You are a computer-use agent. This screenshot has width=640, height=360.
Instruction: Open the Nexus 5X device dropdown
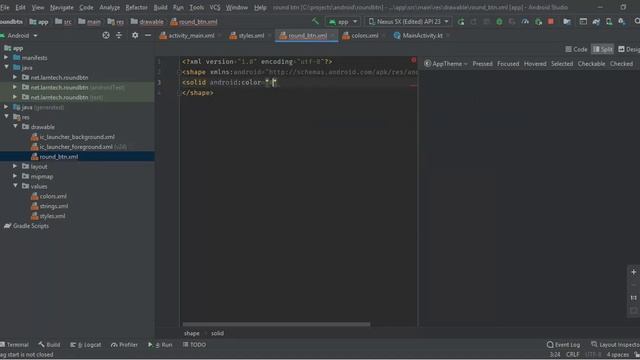tap(408, 22)
